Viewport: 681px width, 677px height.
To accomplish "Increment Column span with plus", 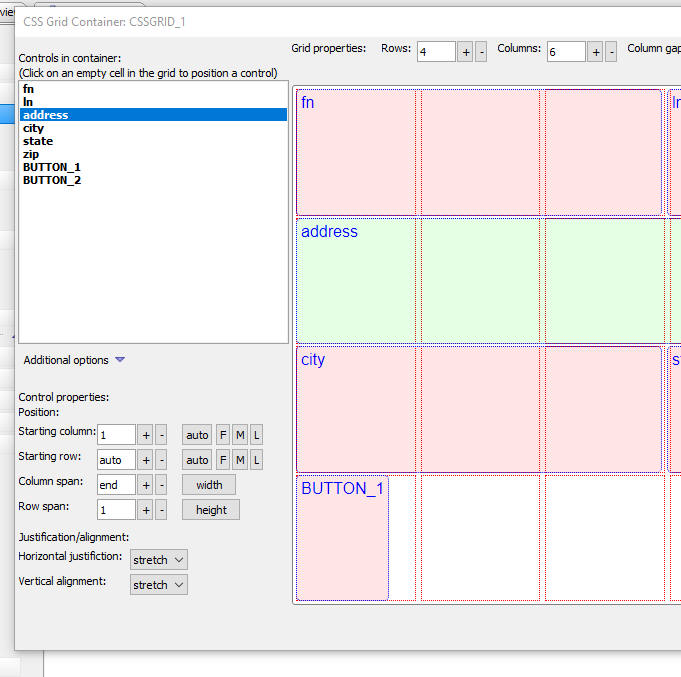I will tap(146, 485).
